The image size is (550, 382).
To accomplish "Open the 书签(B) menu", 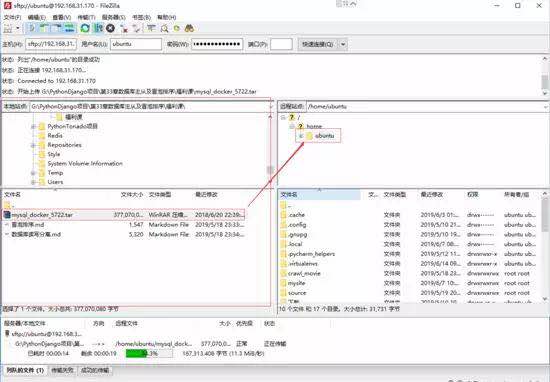I will [x=141, y=17].
